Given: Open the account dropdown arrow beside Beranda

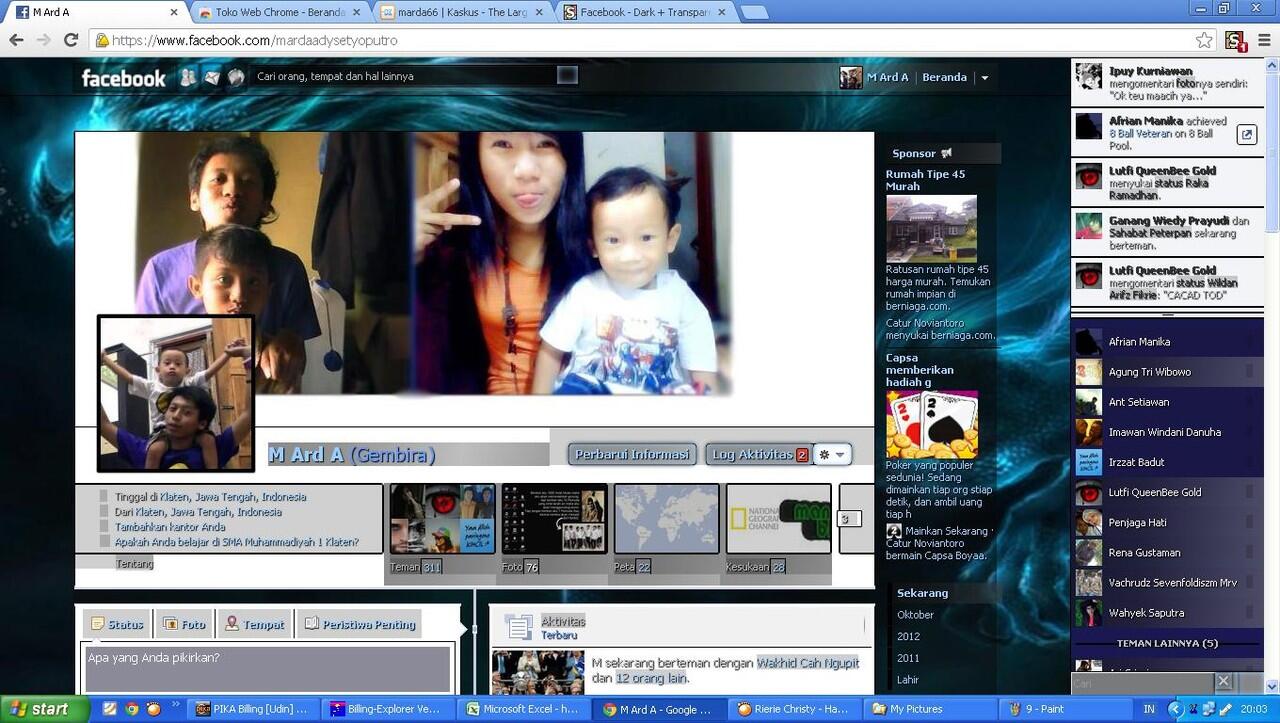Looking at the screenshot, I should coord(984,78).
